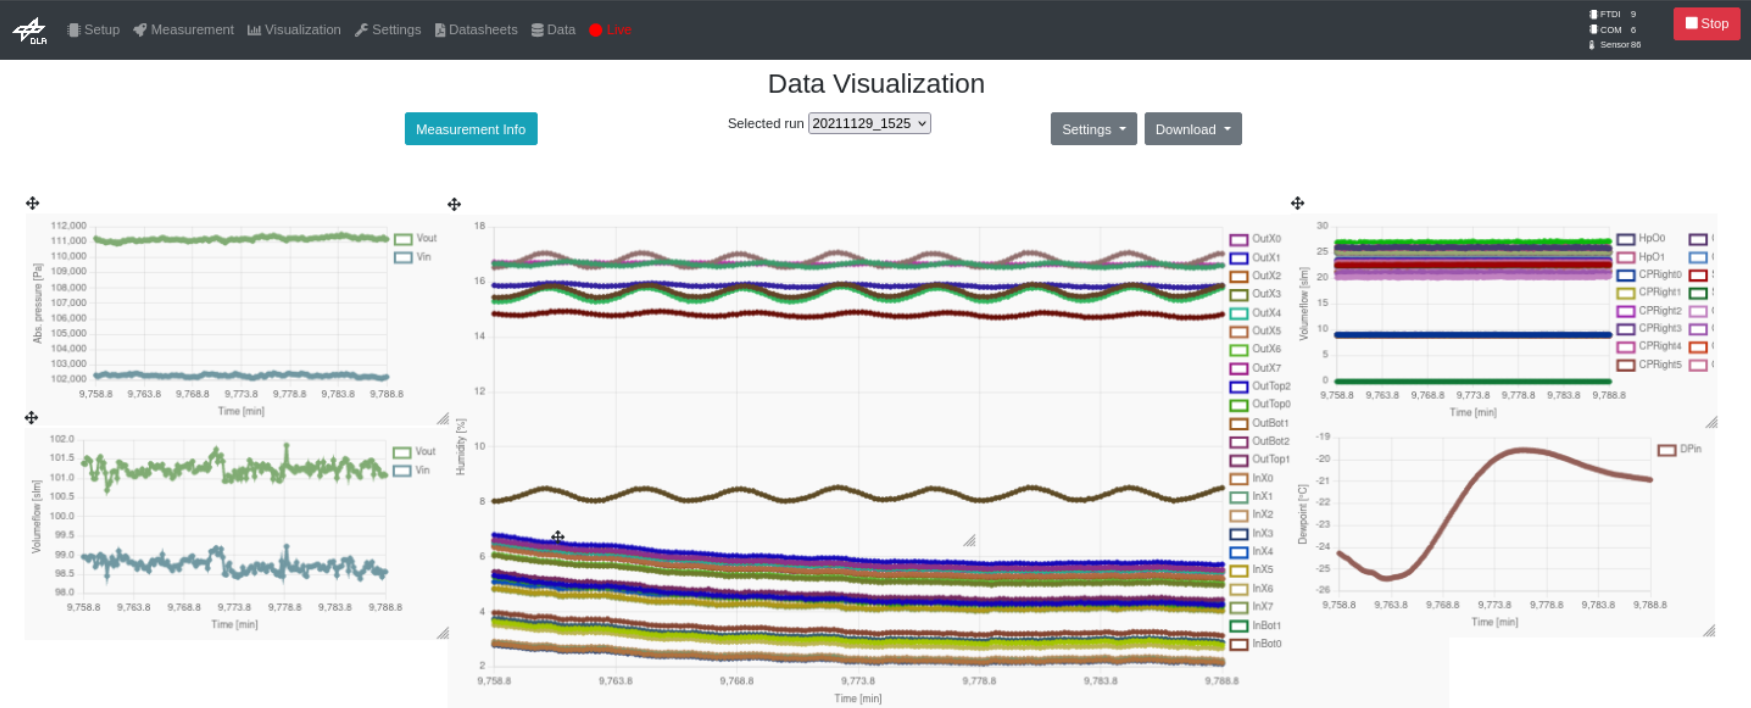Click move handle above humidity chart
The width and height of the screenshot is (1751, 708).
pos(454,204)
